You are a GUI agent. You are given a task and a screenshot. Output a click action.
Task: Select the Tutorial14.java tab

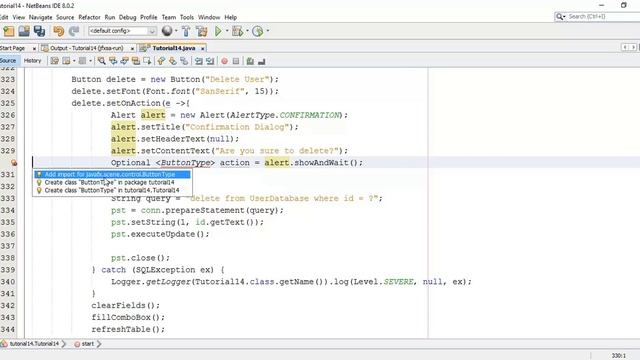(173, 48)
